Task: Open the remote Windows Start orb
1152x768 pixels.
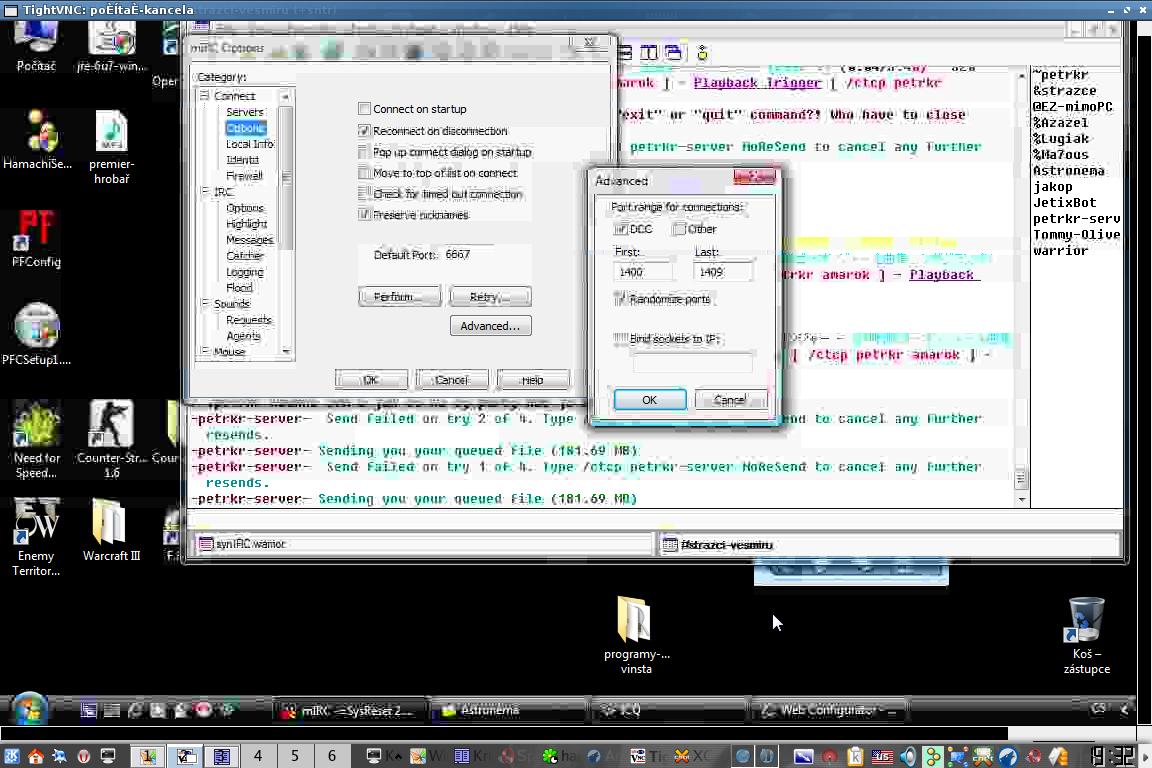Action: (29, 709)
